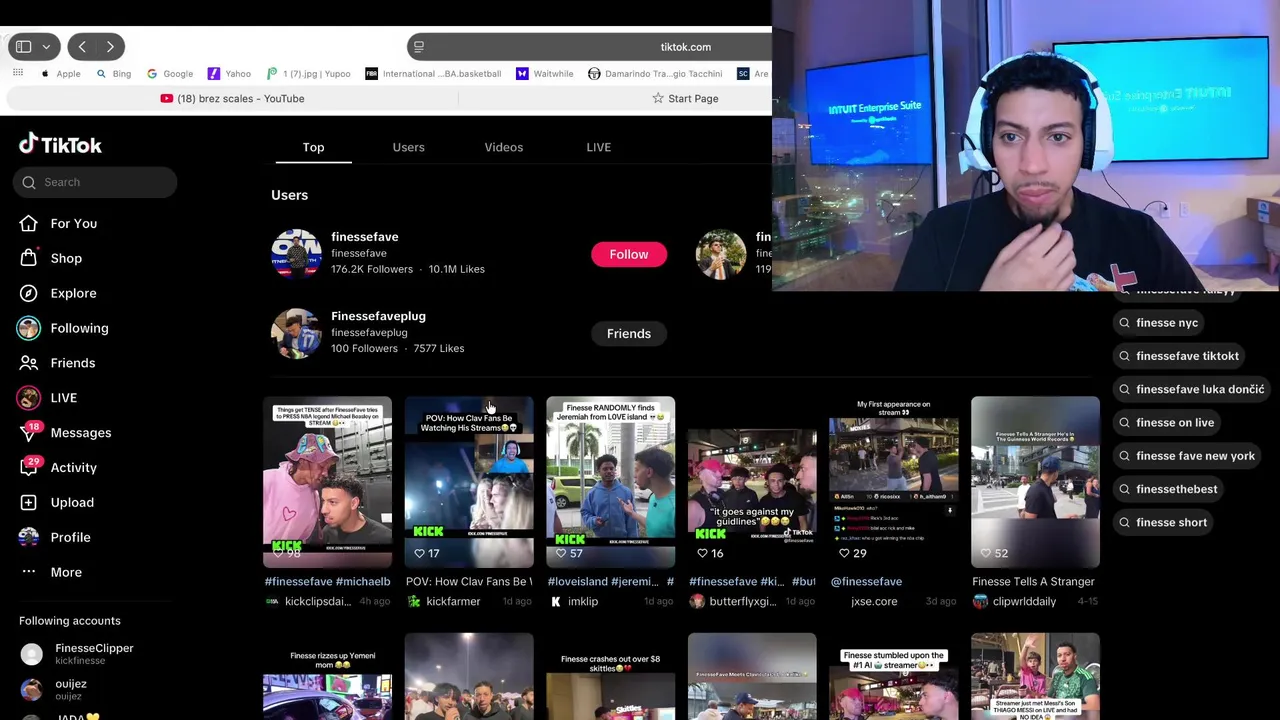Screen dimensions: 1280x720
Task: Click the page reader icon in address bar
Action: click(419, 47)
